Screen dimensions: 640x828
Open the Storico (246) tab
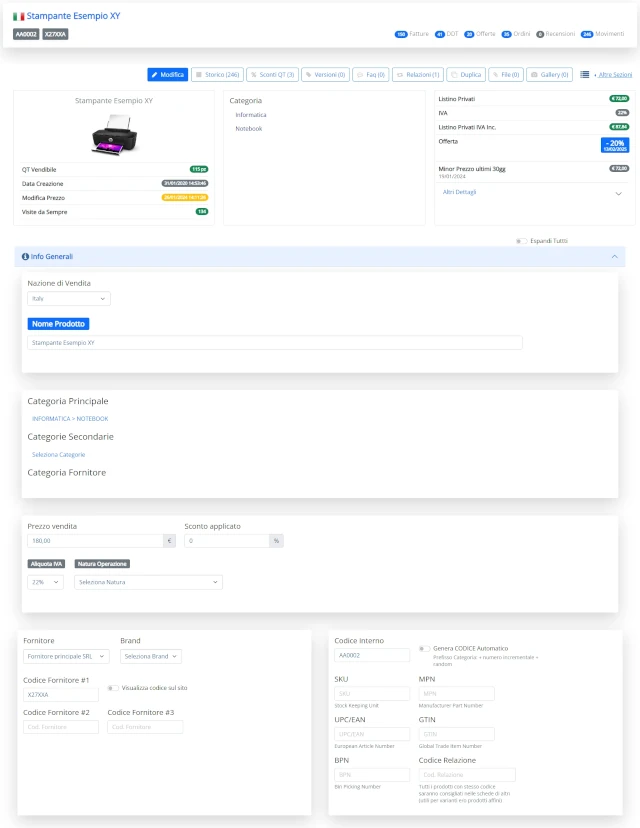pos(218,74)
